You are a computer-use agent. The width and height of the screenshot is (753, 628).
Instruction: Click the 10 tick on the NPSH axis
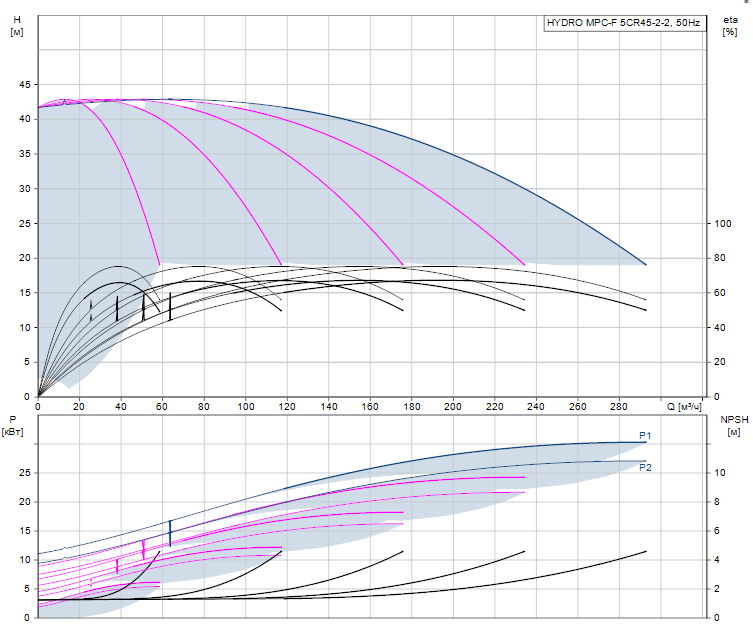coord(719,472)
